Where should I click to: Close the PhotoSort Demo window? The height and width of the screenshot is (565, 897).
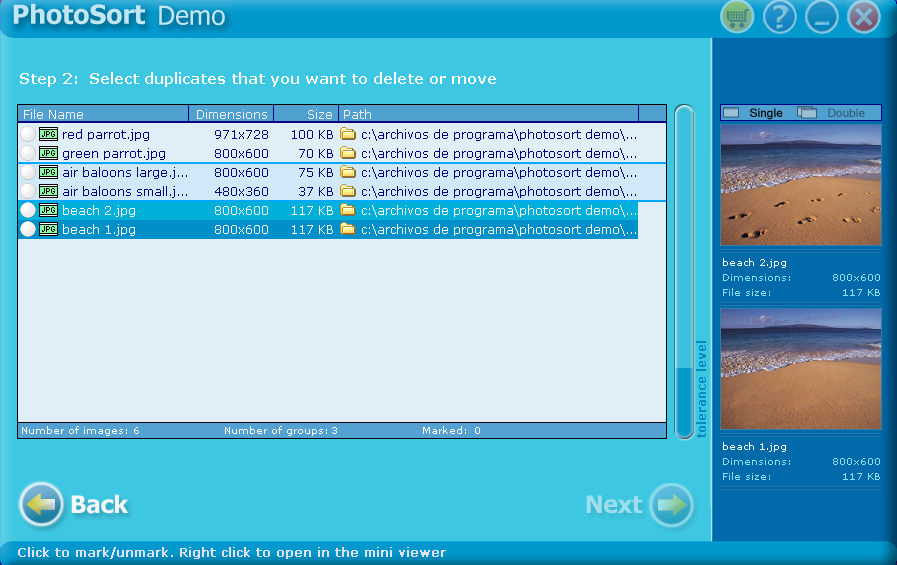point(864,17)
